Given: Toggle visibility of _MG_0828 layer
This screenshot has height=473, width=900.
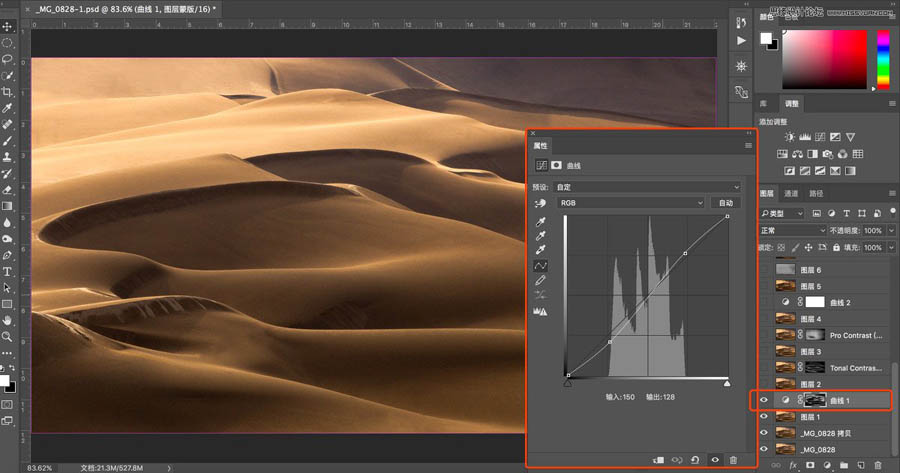Looking at the screenshot, I should click(x=765, y=450).
